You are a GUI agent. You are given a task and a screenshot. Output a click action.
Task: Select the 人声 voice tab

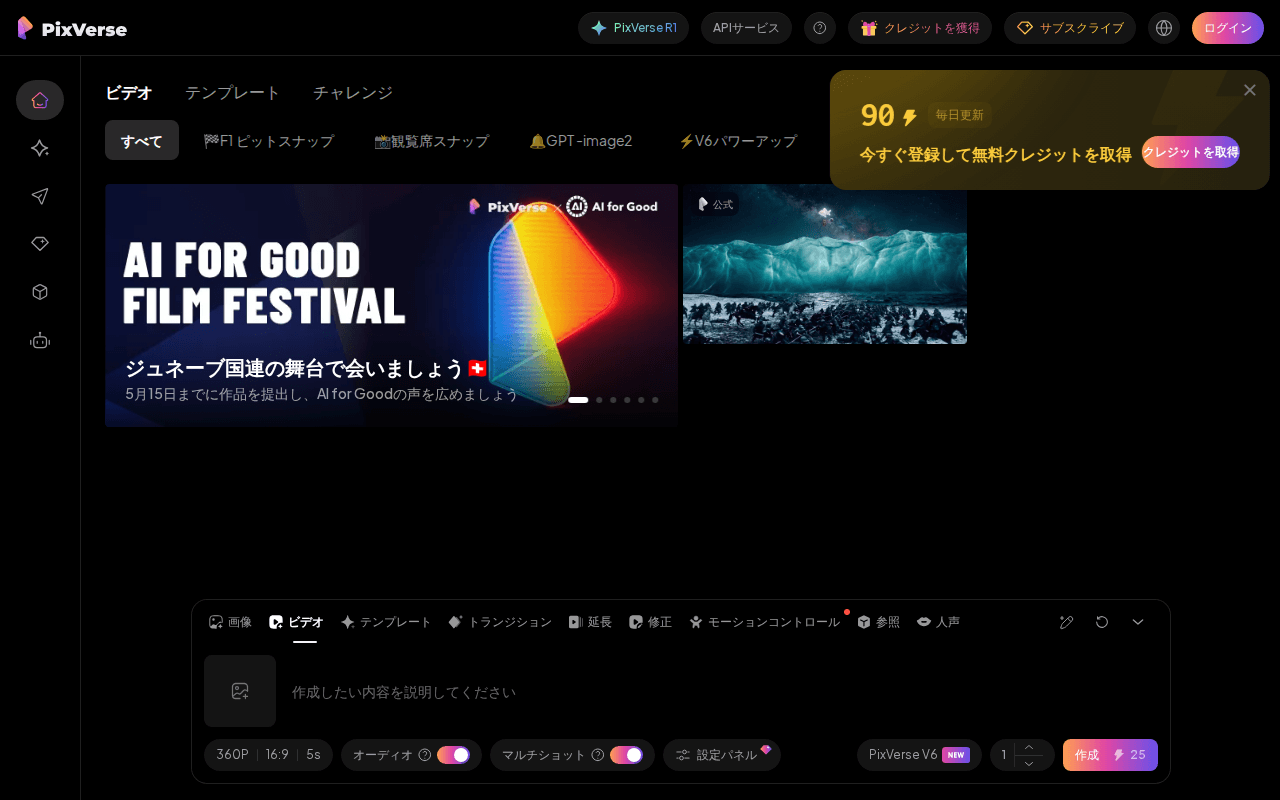938,622
